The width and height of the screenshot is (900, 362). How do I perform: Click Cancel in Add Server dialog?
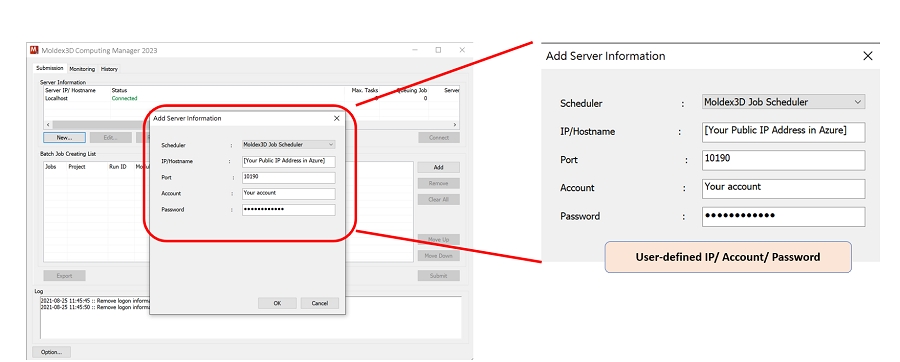coord(320,303)
